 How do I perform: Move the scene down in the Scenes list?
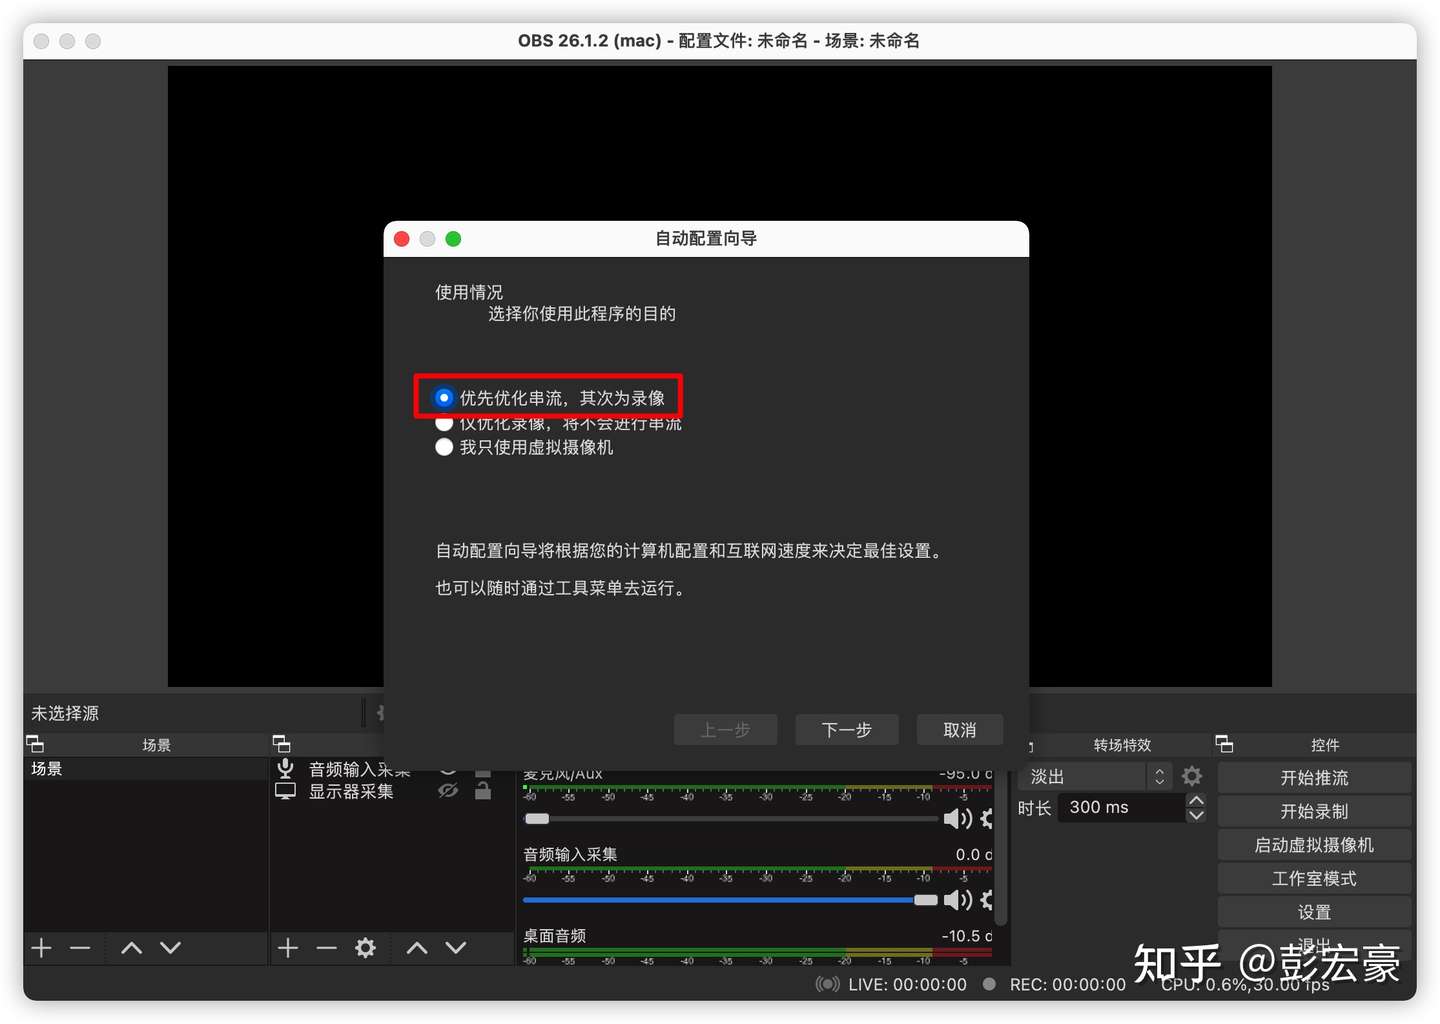pos(170,948)
